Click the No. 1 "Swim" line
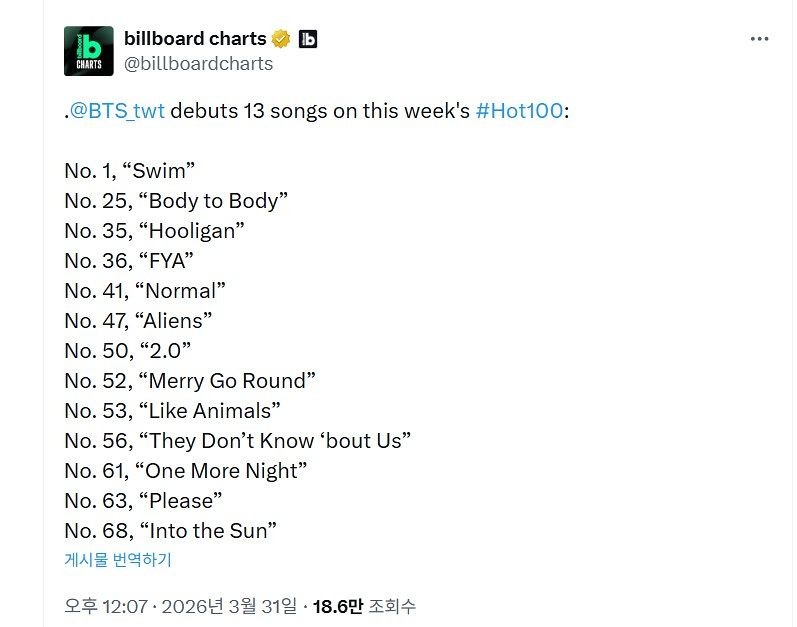 click(x=130, y=171)
